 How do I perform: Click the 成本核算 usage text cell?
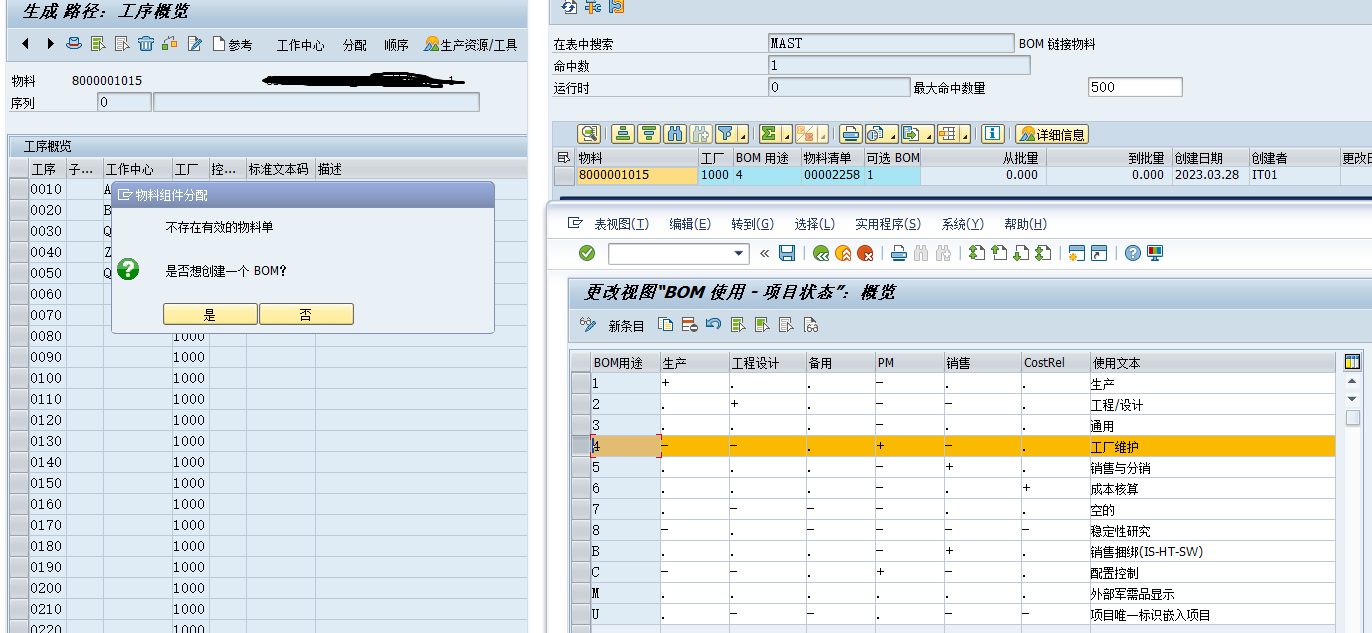pos(1212,489)
